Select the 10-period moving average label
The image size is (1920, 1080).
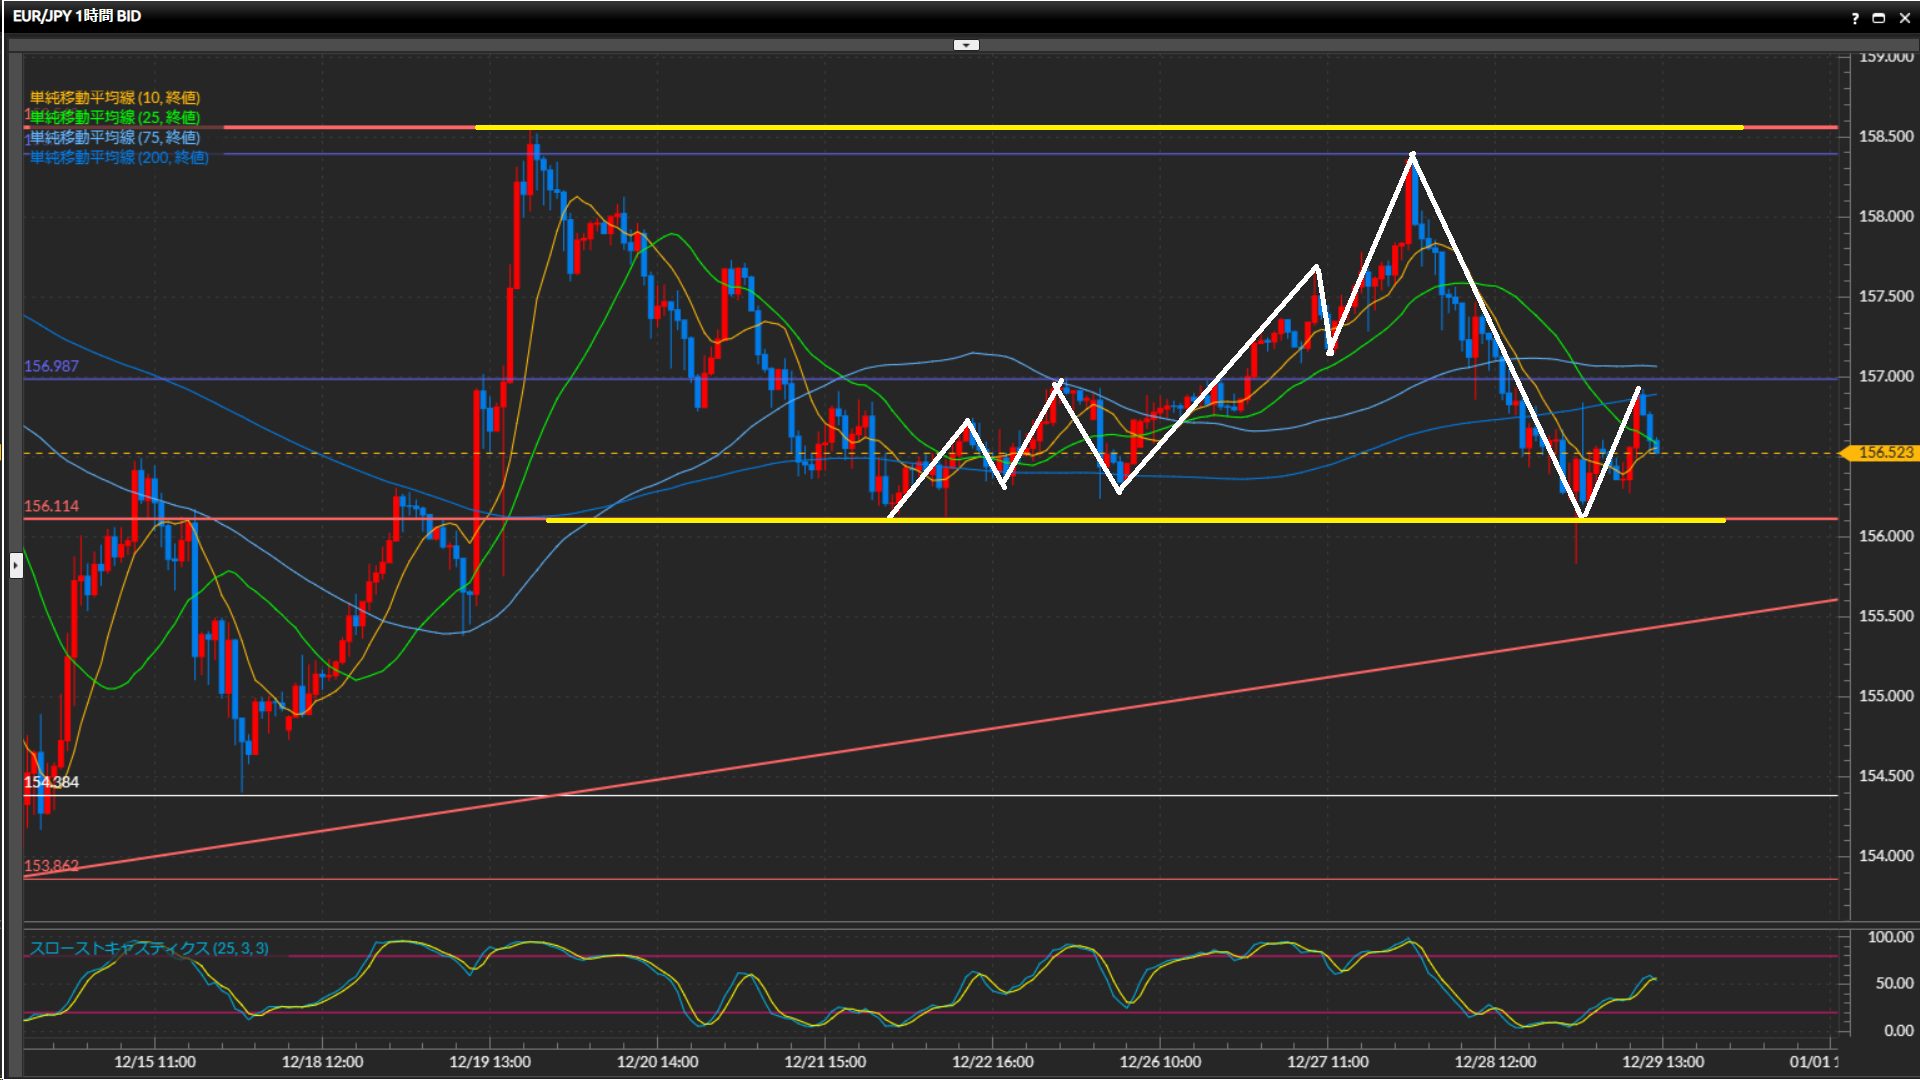click(114, 97)
